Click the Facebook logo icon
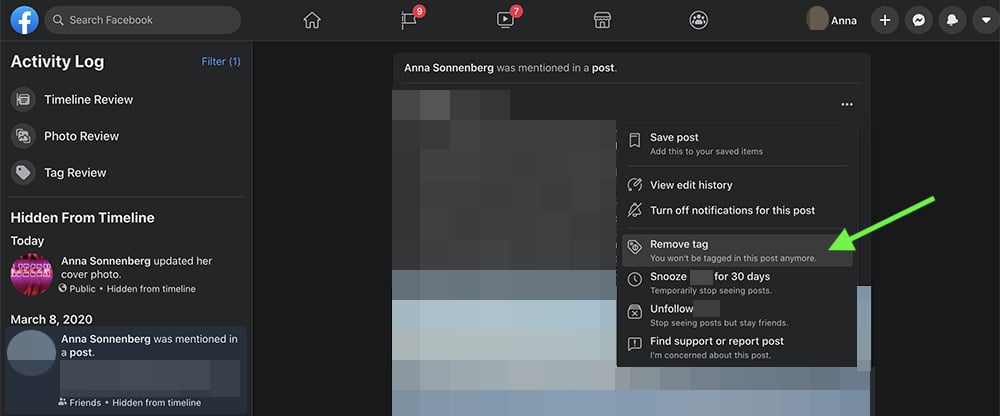1000x416 pixels. tap(24, 20)
